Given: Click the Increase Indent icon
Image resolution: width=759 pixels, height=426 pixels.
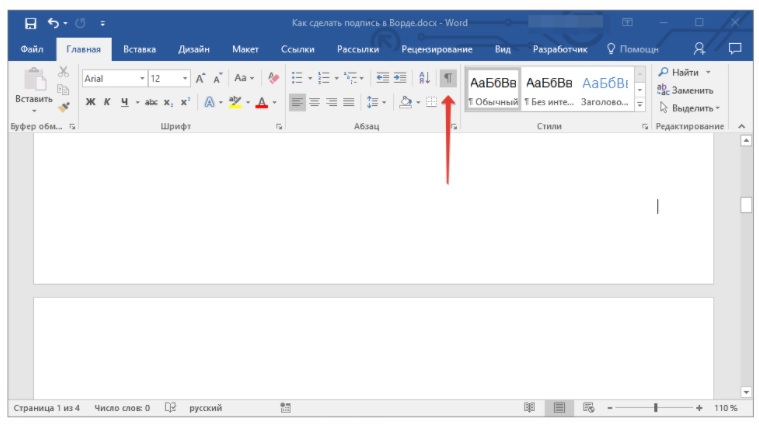Looking at the screenshot, I should [x=400, y=78].
